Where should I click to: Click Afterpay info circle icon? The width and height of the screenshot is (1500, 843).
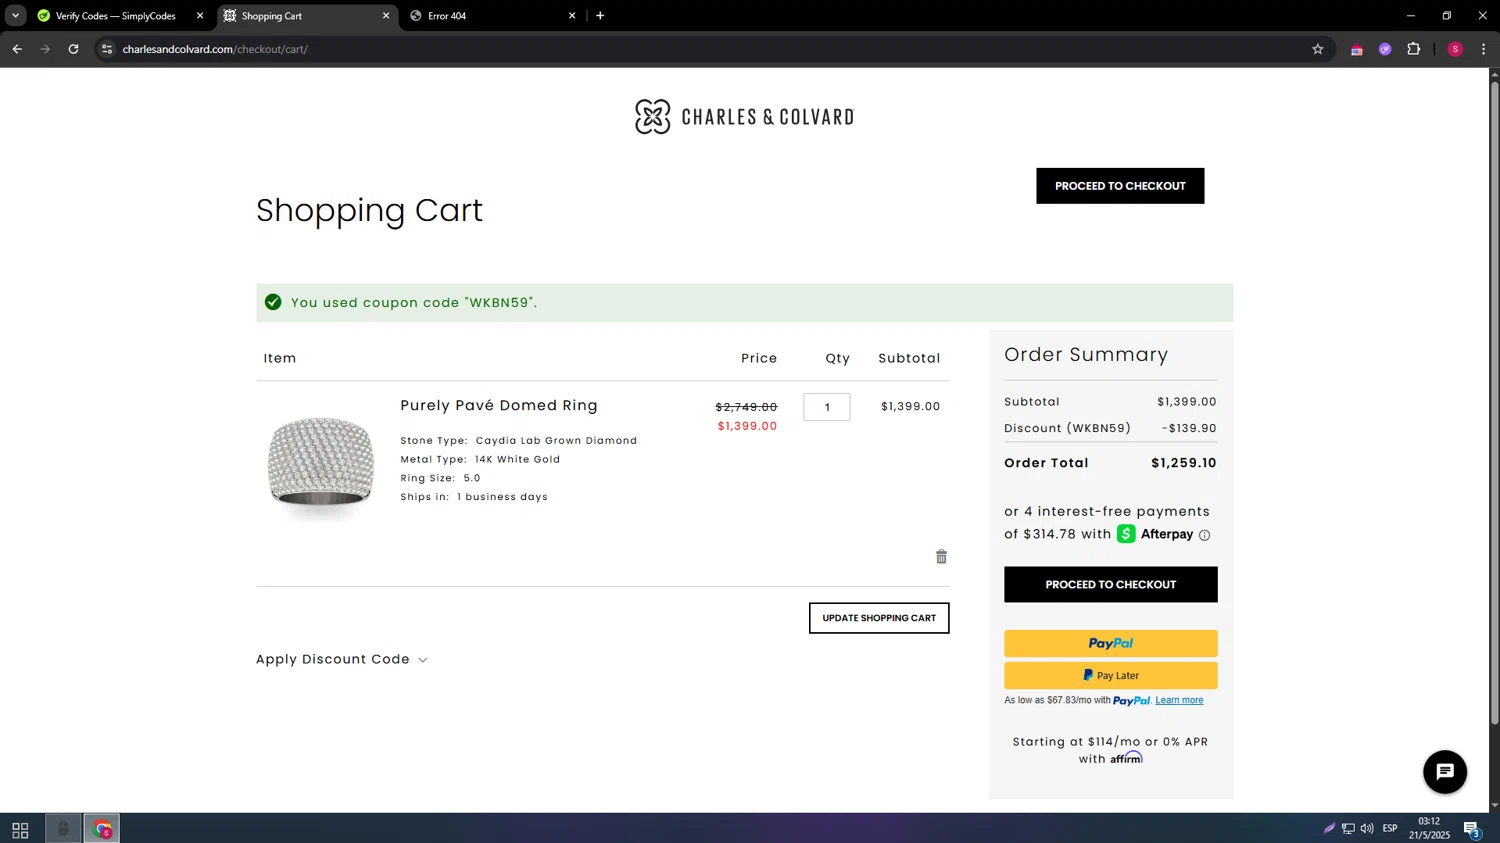tap(1205, 535)
